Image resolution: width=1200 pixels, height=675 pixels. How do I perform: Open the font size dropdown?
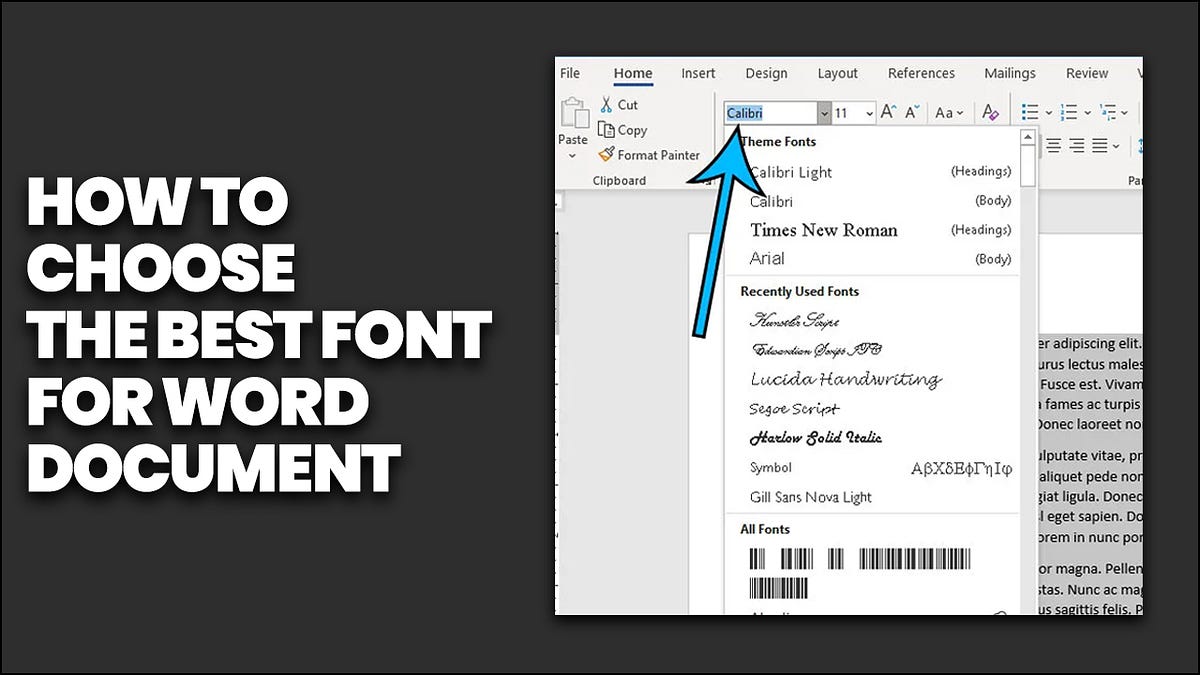(866, 113)
